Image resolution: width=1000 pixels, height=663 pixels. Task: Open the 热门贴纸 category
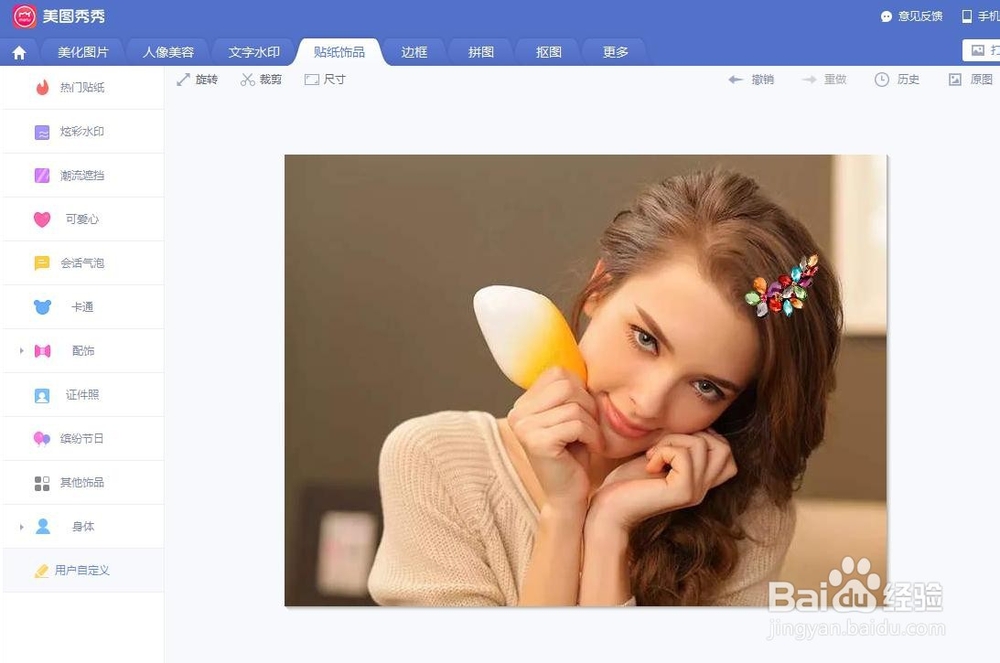point(83,87)
